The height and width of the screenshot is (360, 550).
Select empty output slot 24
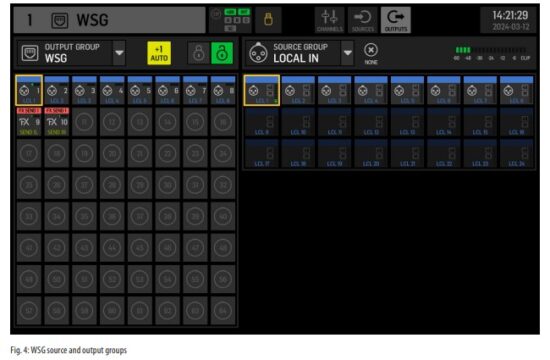pos(223,153)
